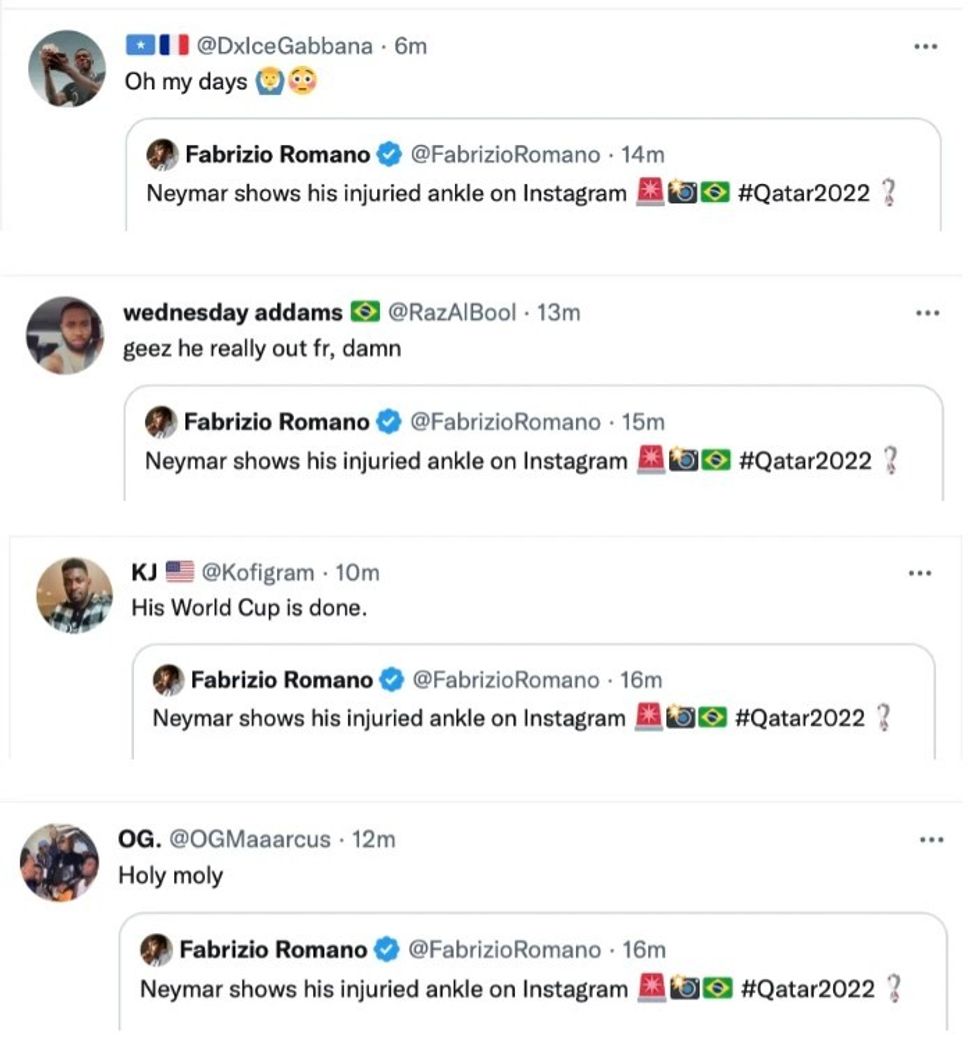Click the "wednesday addams" display name
The image size is (980, 1059).
[232, 313]
